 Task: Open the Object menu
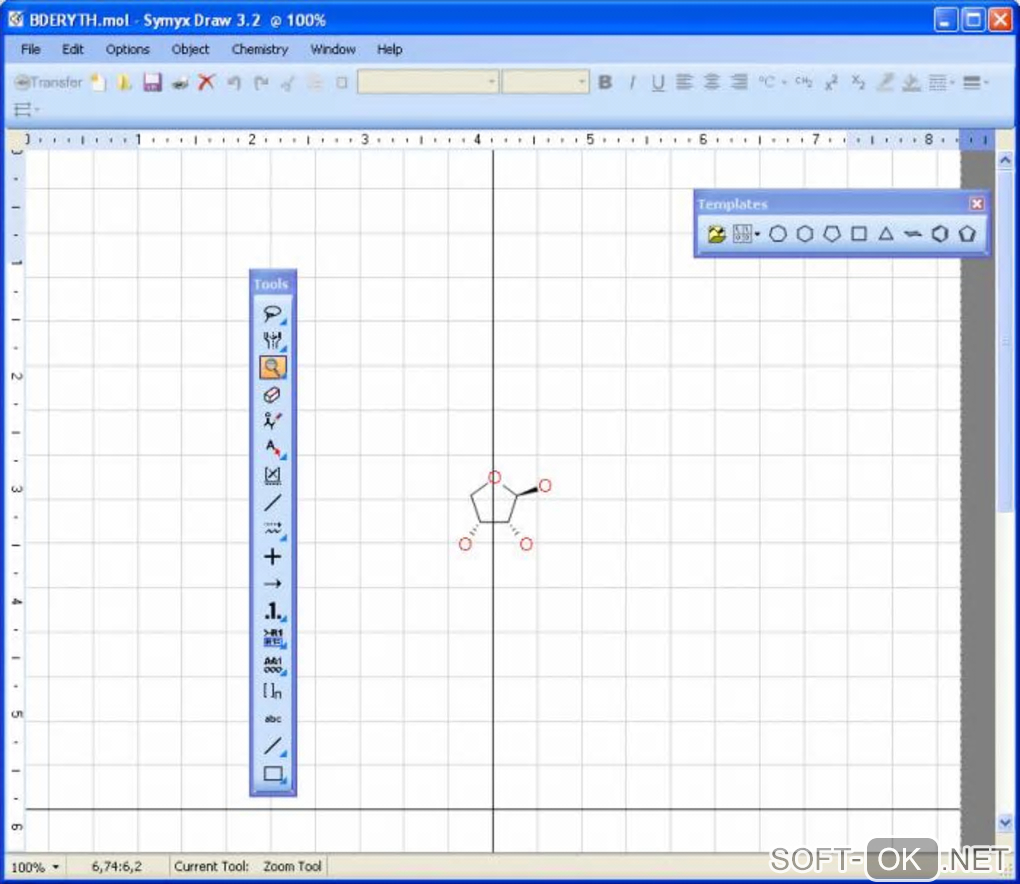(190, 49)
